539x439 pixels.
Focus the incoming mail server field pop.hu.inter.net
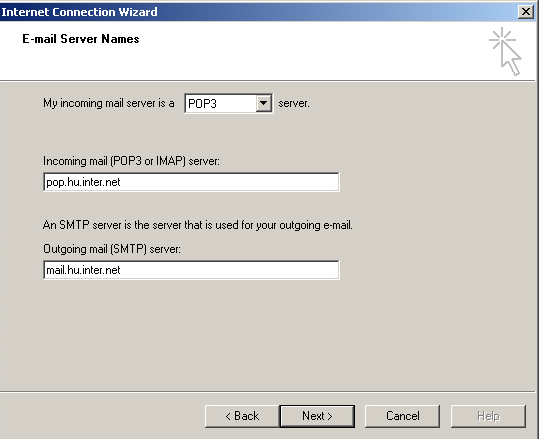tap(191, 182)
